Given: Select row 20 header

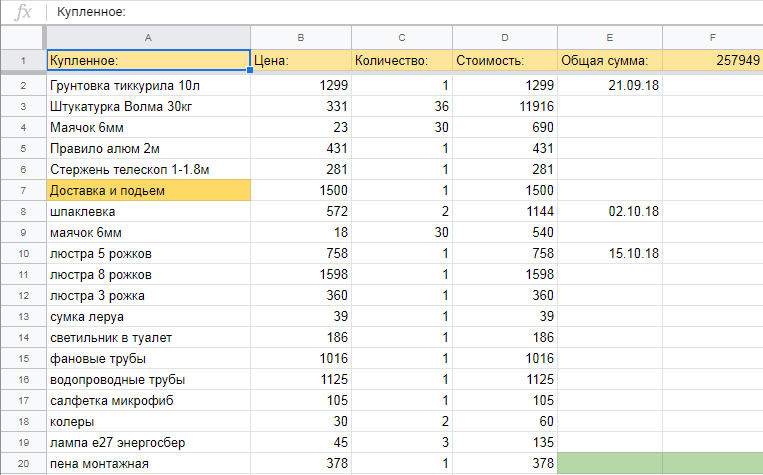Looking at the screenshot, I should (x=23, y=464).
